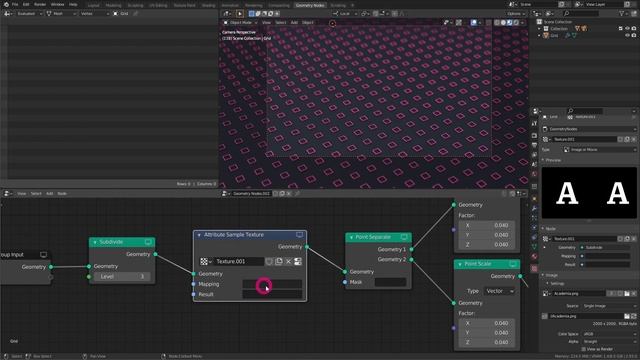Open node editor Node menu
Screen dimensions: 640x360
click(x=62, y=193)
